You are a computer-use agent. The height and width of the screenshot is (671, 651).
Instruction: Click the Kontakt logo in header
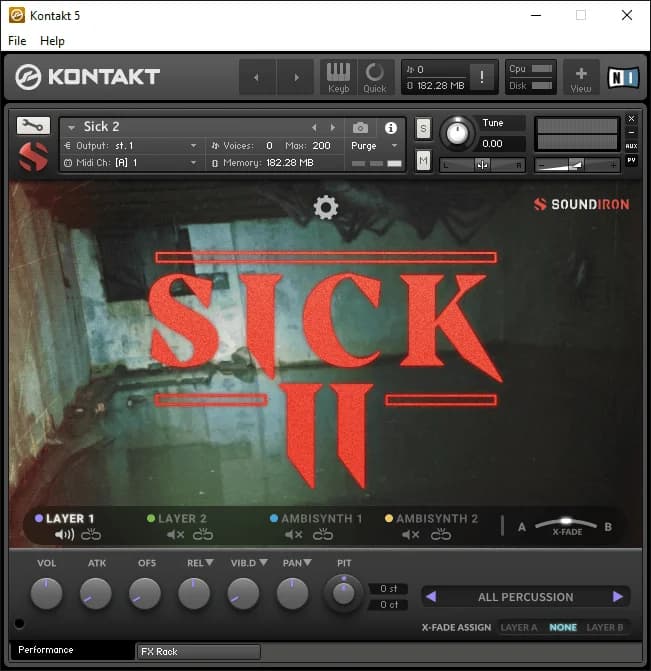coord(88,77)
